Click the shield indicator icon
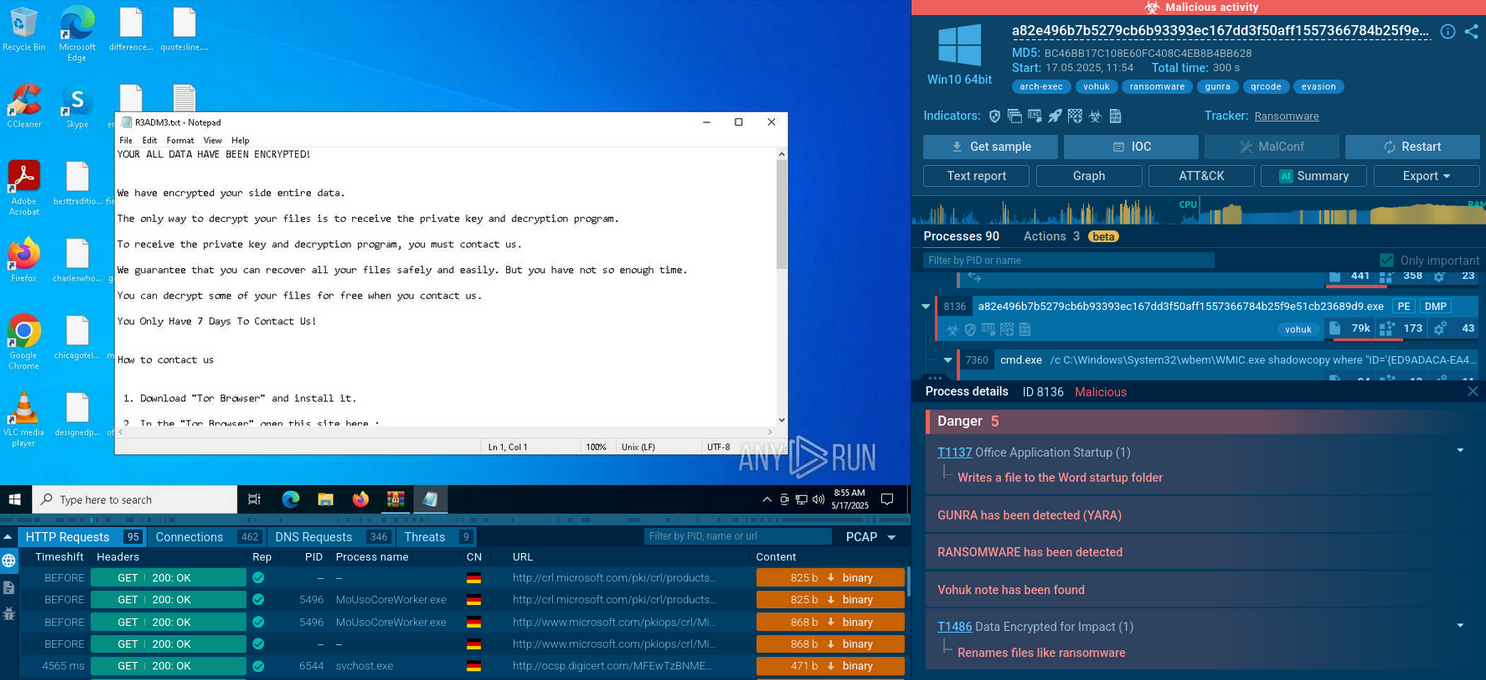Viewport: 1486px width, 680px height. [x=994, y=116]
